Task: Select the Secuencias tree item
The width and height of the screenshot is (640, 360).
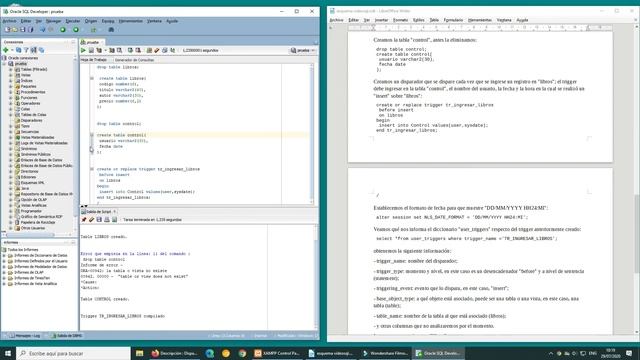Action: point(29,132)
